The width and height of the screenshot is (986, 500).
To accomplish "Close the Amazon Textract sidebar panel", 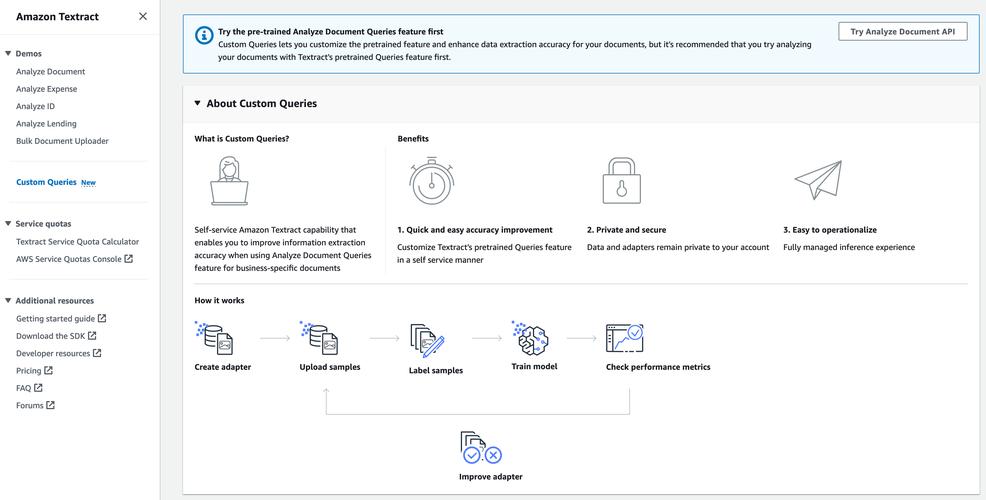I will (x=142, y=16).
